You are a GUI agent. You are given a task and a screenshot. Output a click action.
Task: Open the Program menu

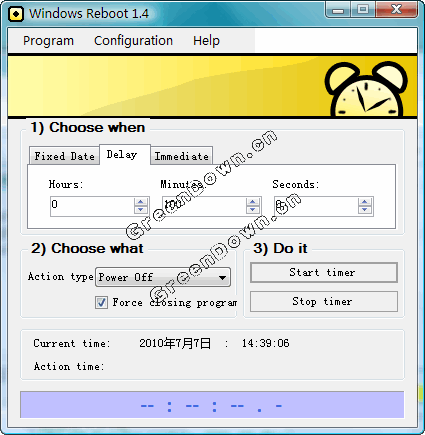pos(48,41)
